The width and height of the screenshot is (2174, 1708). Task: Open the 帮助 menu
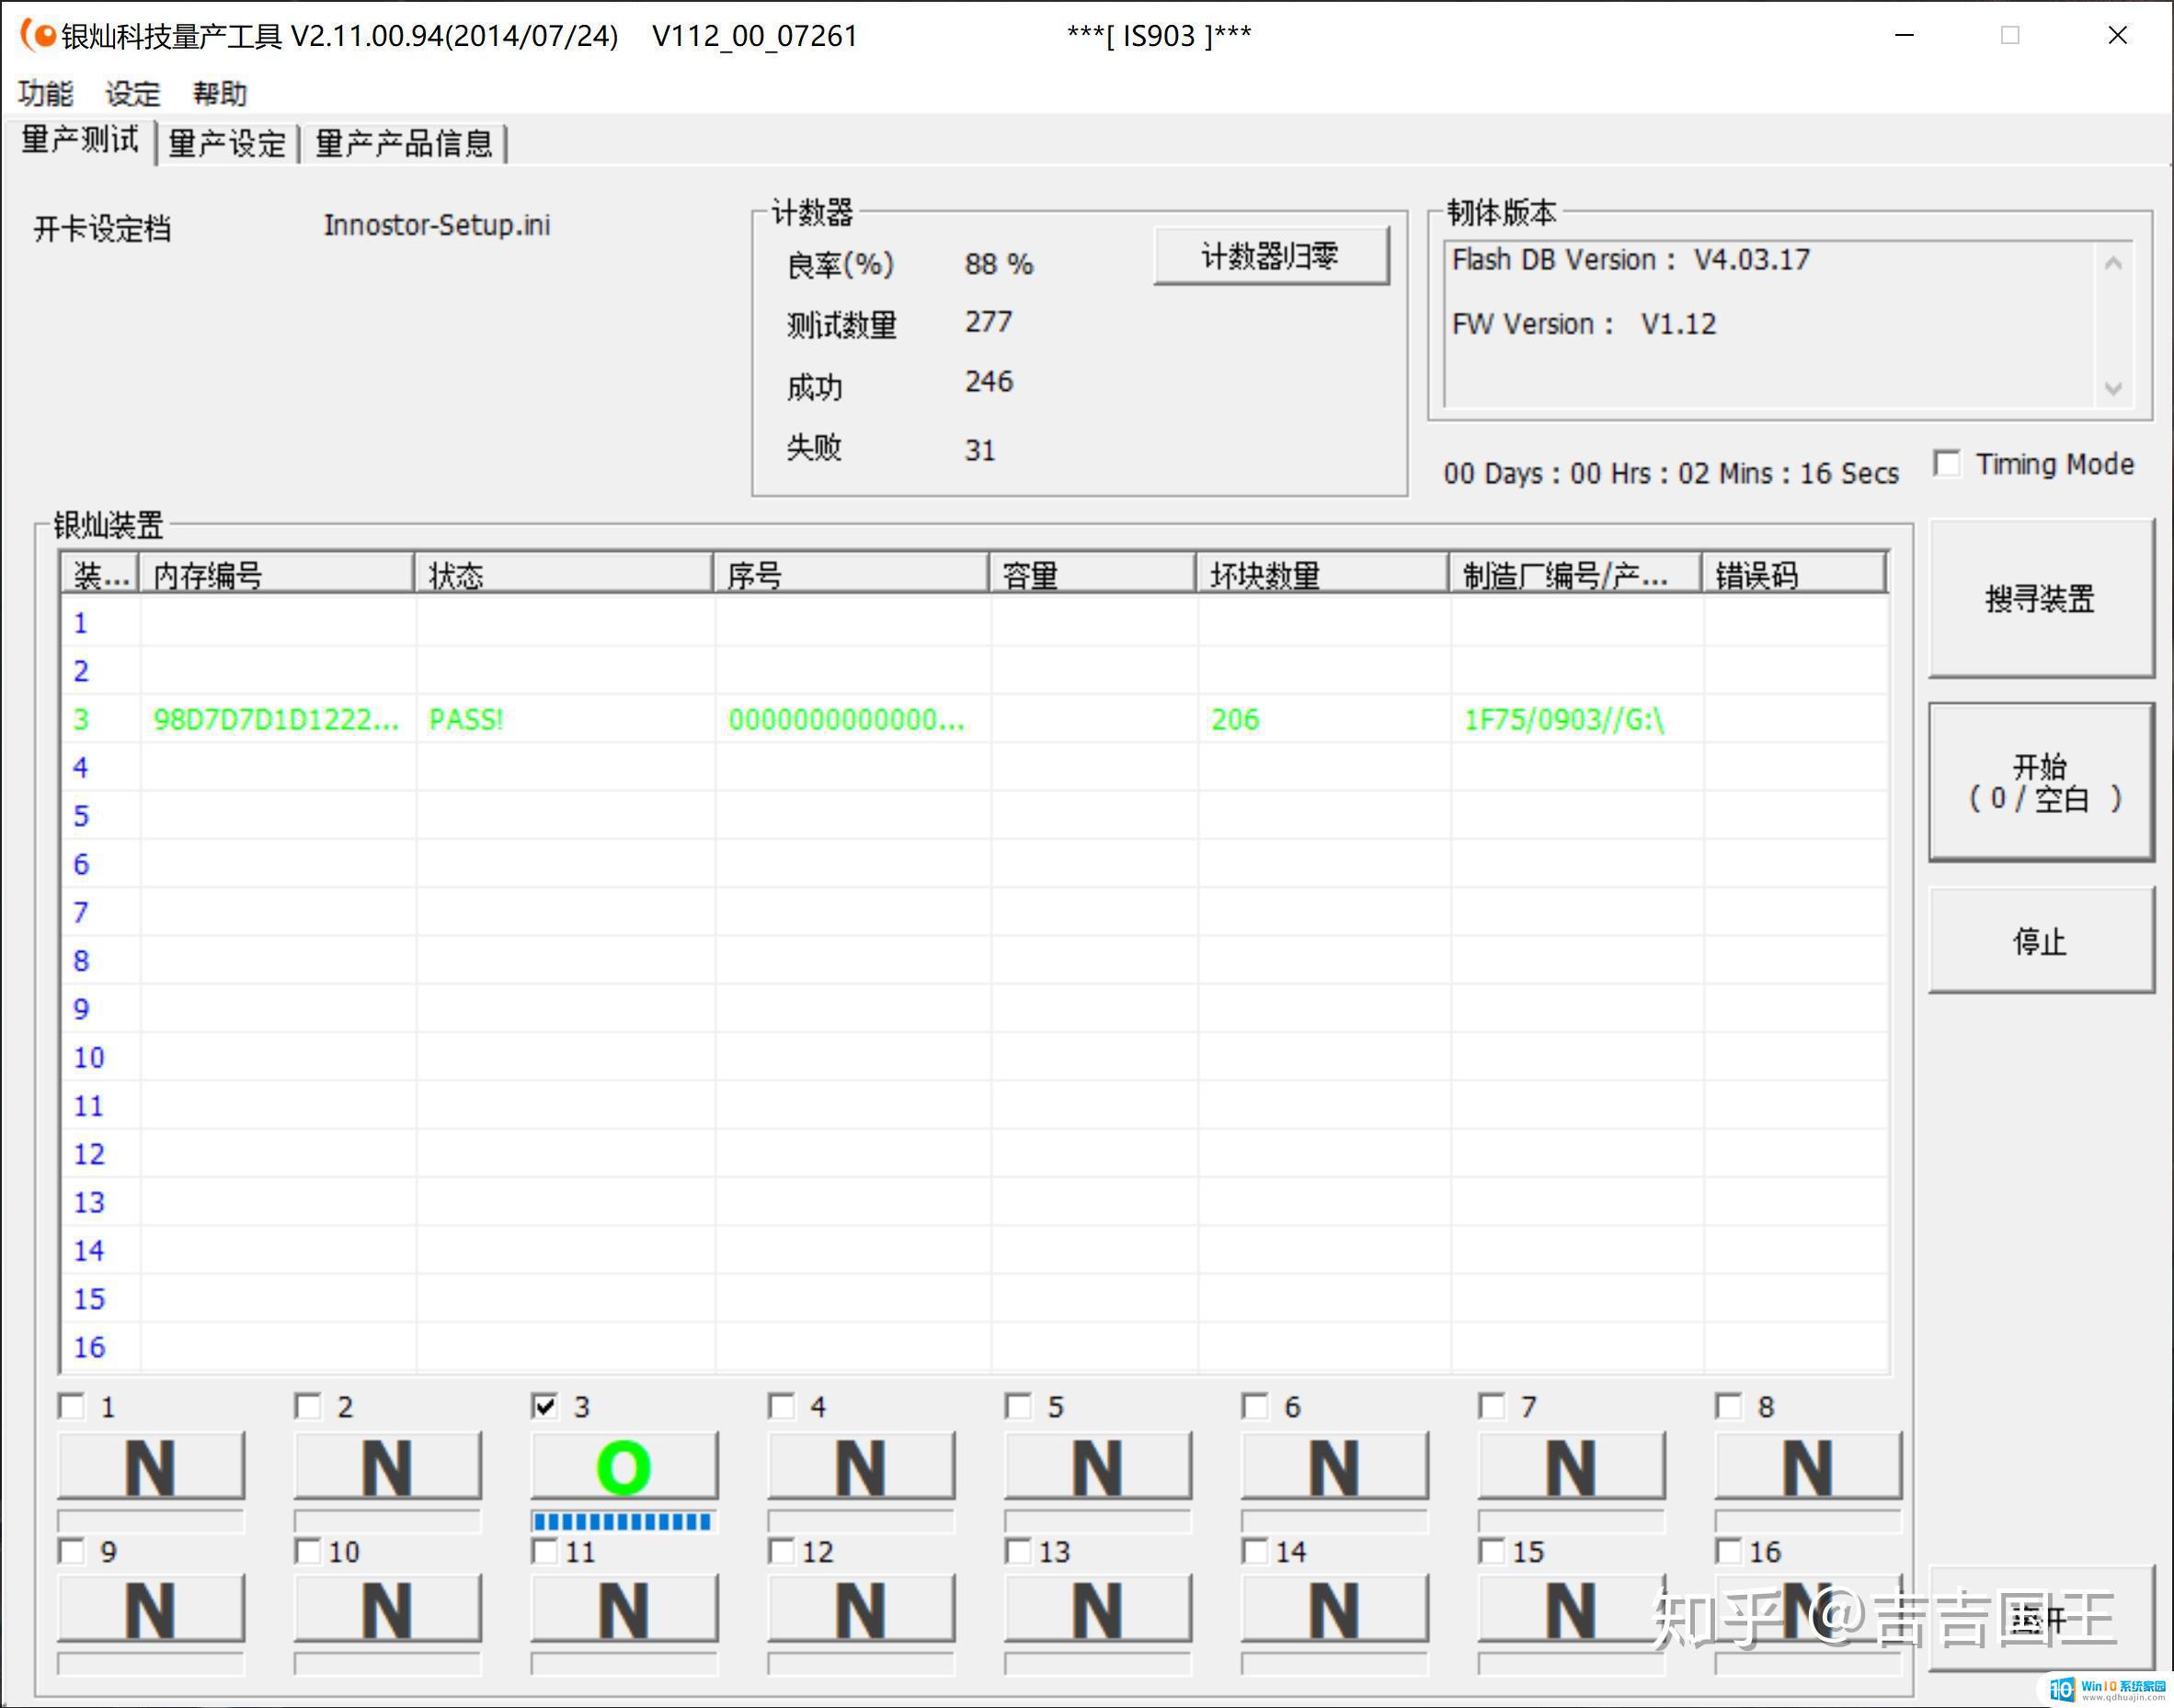pos(220,94)
